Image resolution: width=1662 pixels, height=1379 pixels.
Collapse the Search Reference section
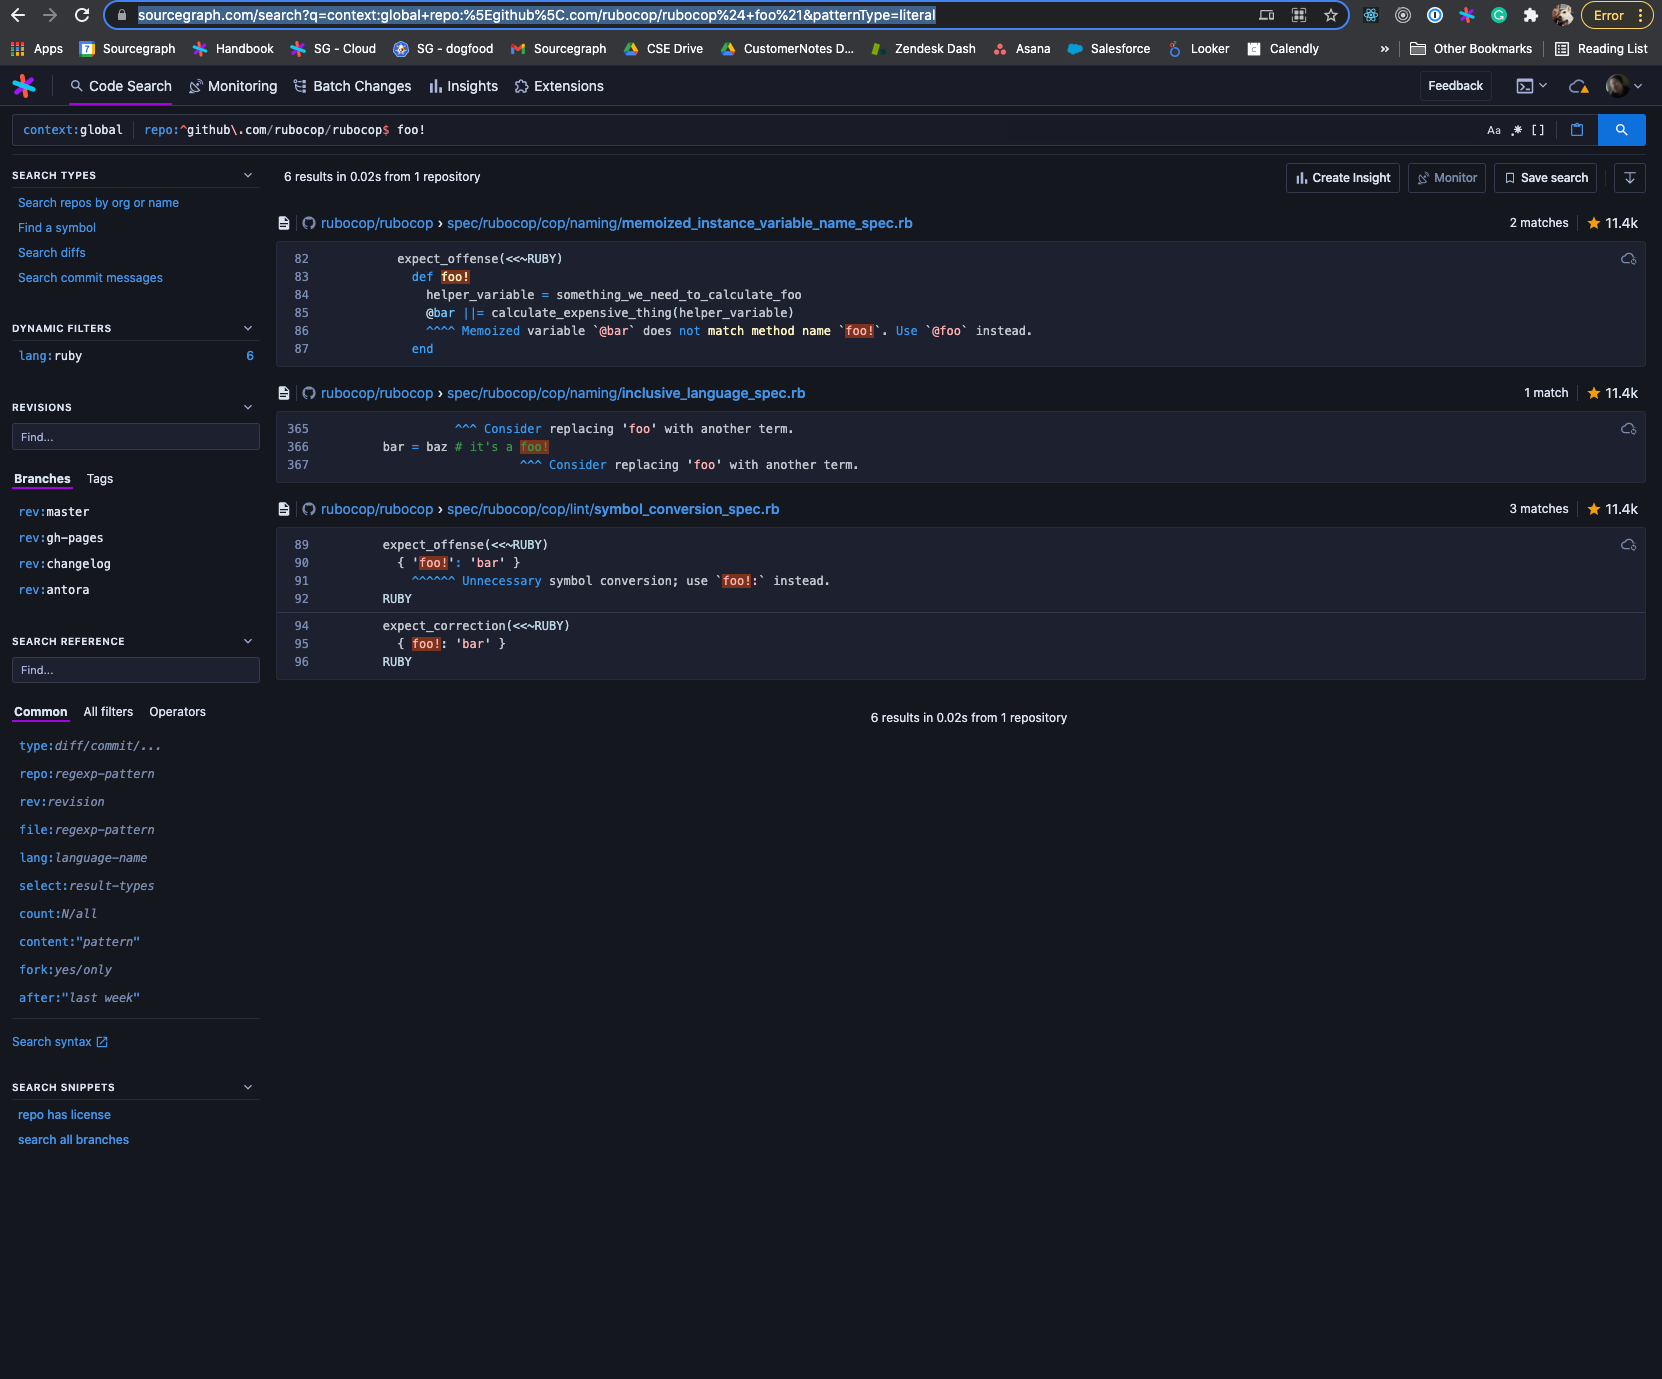pyautogui.click(x=248, y=641)
